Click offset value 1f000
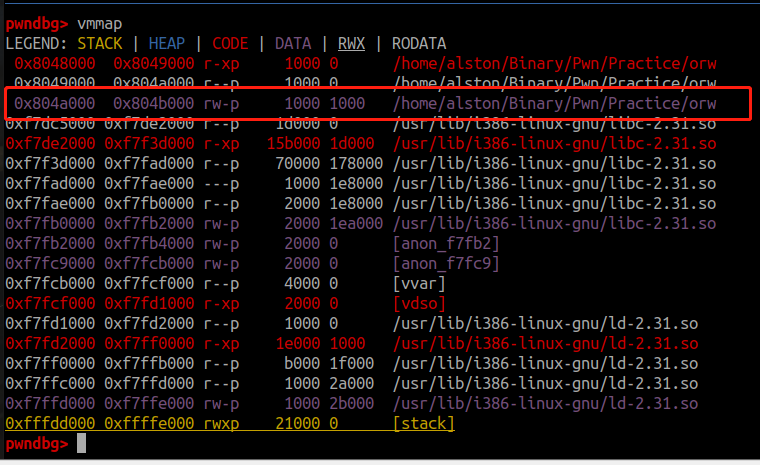The width and height of the screenshot is (760, 465). coord(351,363)
